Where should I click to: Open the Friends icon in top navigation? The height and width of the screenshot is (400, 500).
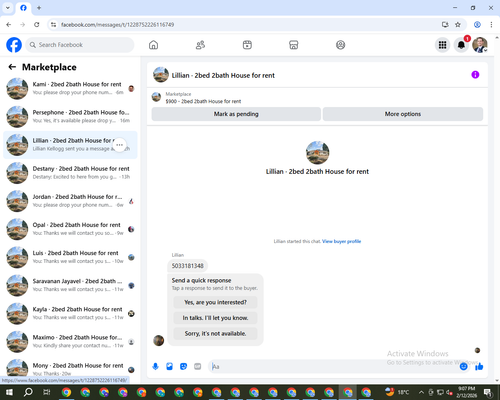click(x=200, y=45)
